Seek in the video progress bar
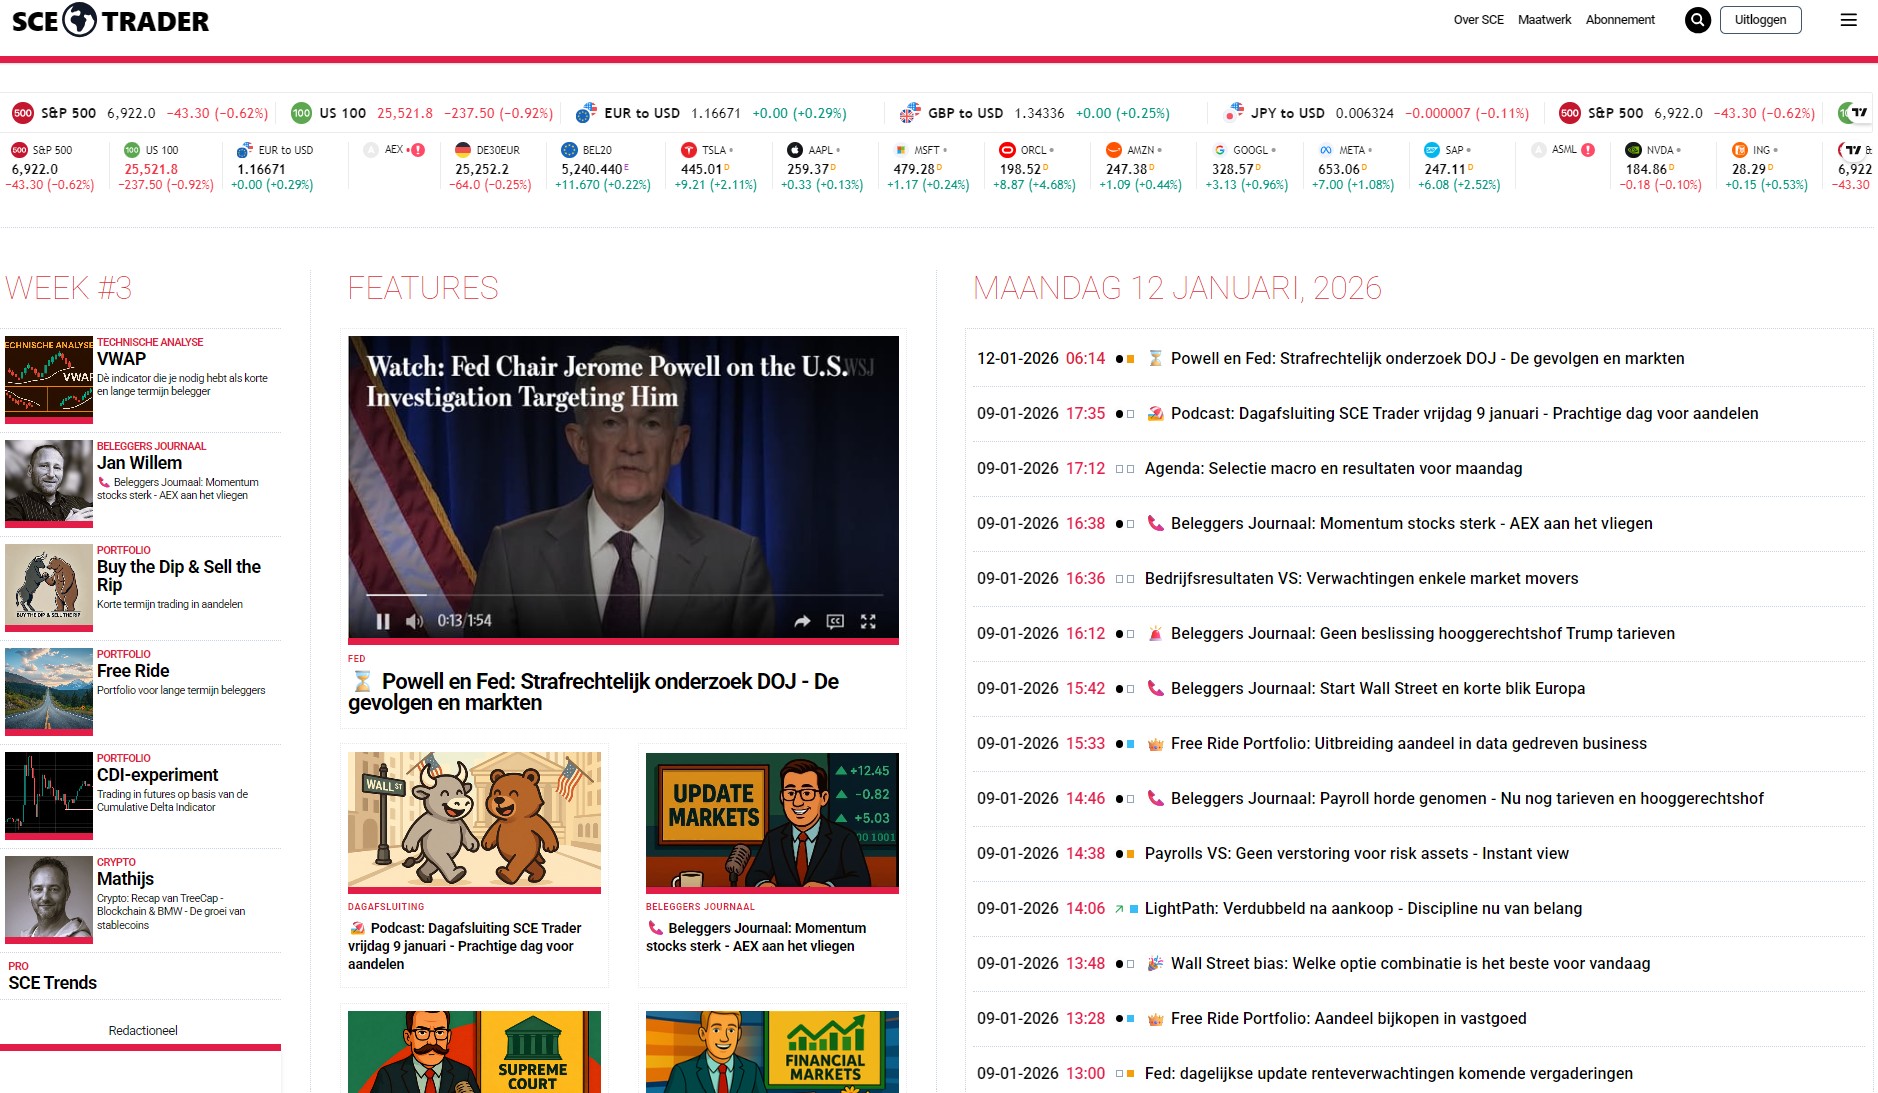Screen dimensions: 1878x1093 (623, 596)
